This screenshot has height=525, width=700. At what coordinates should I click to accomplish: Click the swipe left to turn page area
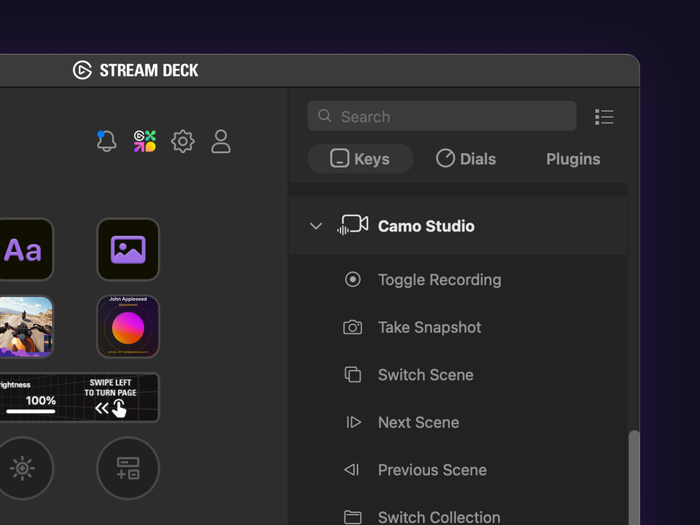pos(110,397)
